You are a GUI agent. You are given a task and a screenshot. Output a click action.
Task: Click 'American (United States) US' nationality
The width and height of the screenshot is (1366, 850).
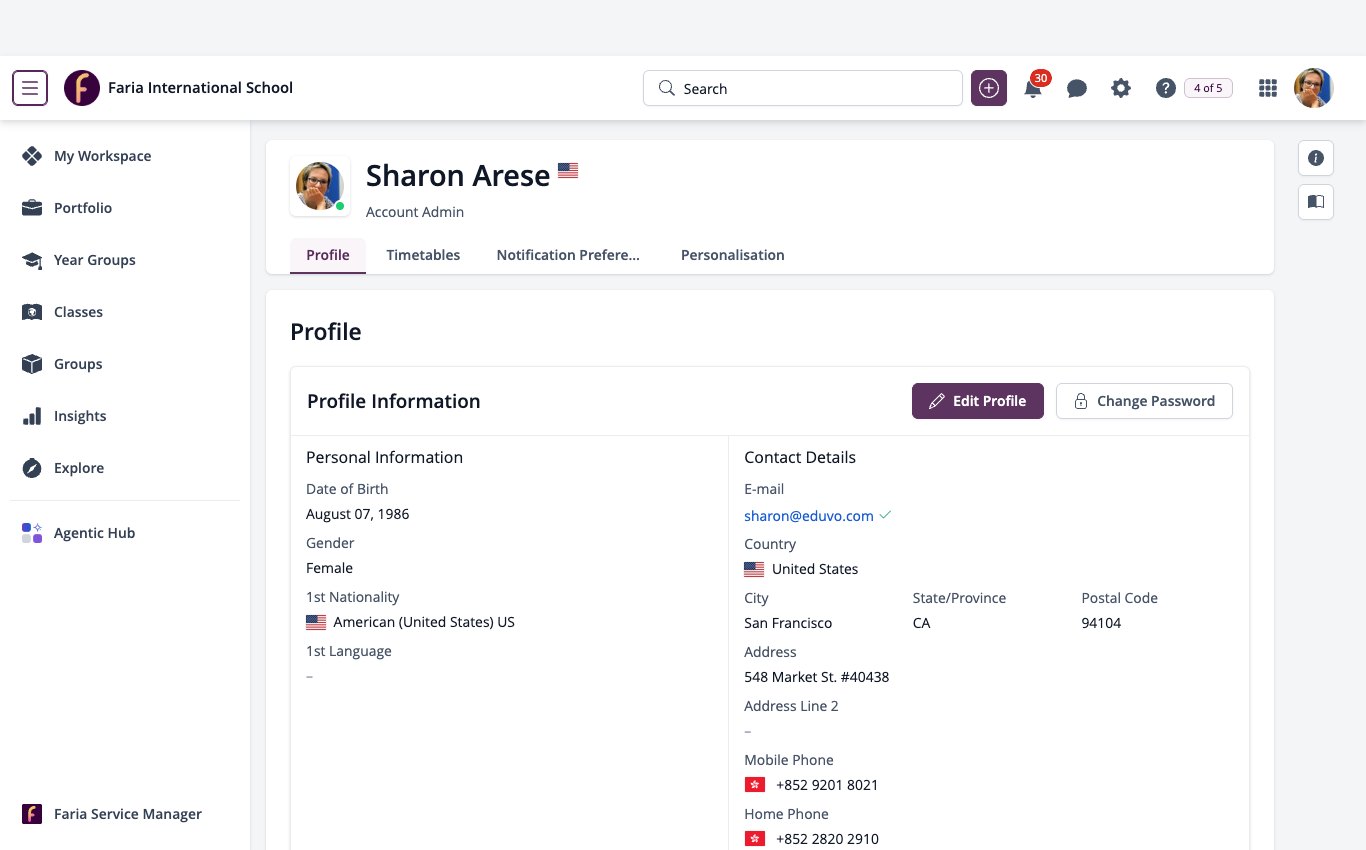(x=424, y=622)
